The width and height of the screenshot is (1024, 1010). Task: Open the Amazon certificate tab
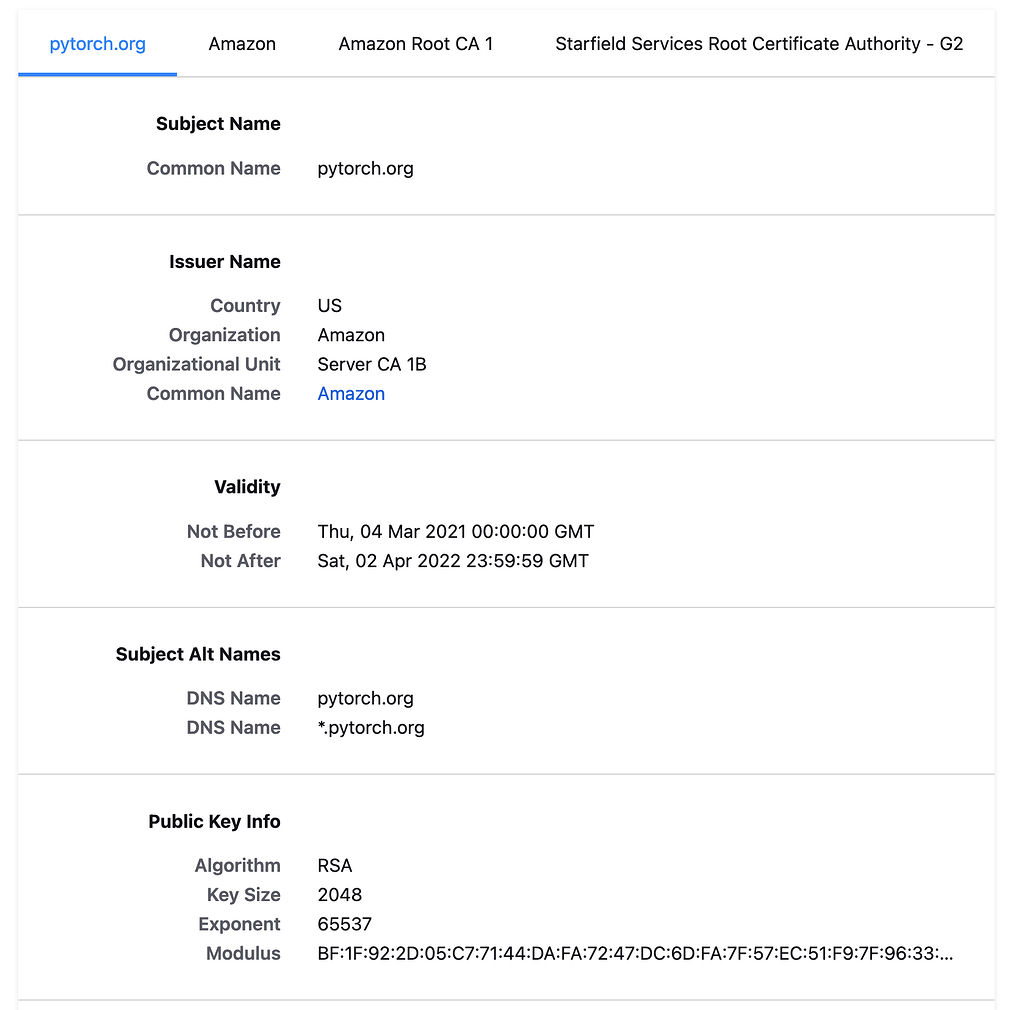point(242,44)
